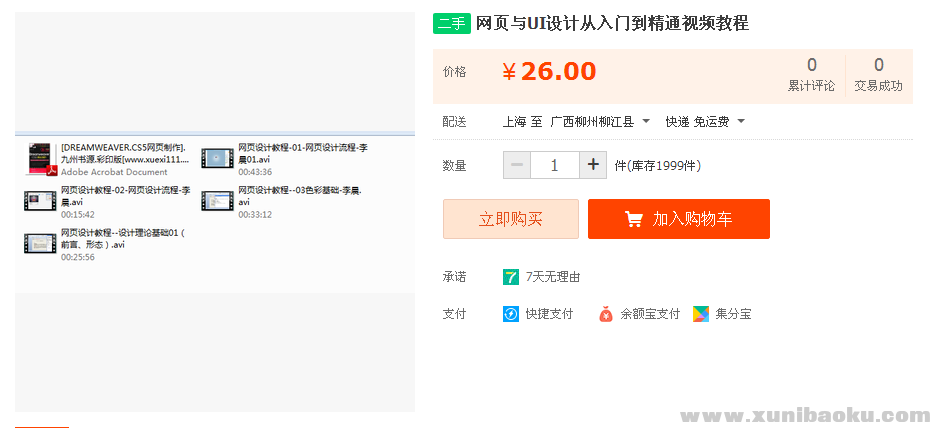Click the 7天无理由 guarantee icon
This screenshot has height=428, width=933.
pos(511,277)
